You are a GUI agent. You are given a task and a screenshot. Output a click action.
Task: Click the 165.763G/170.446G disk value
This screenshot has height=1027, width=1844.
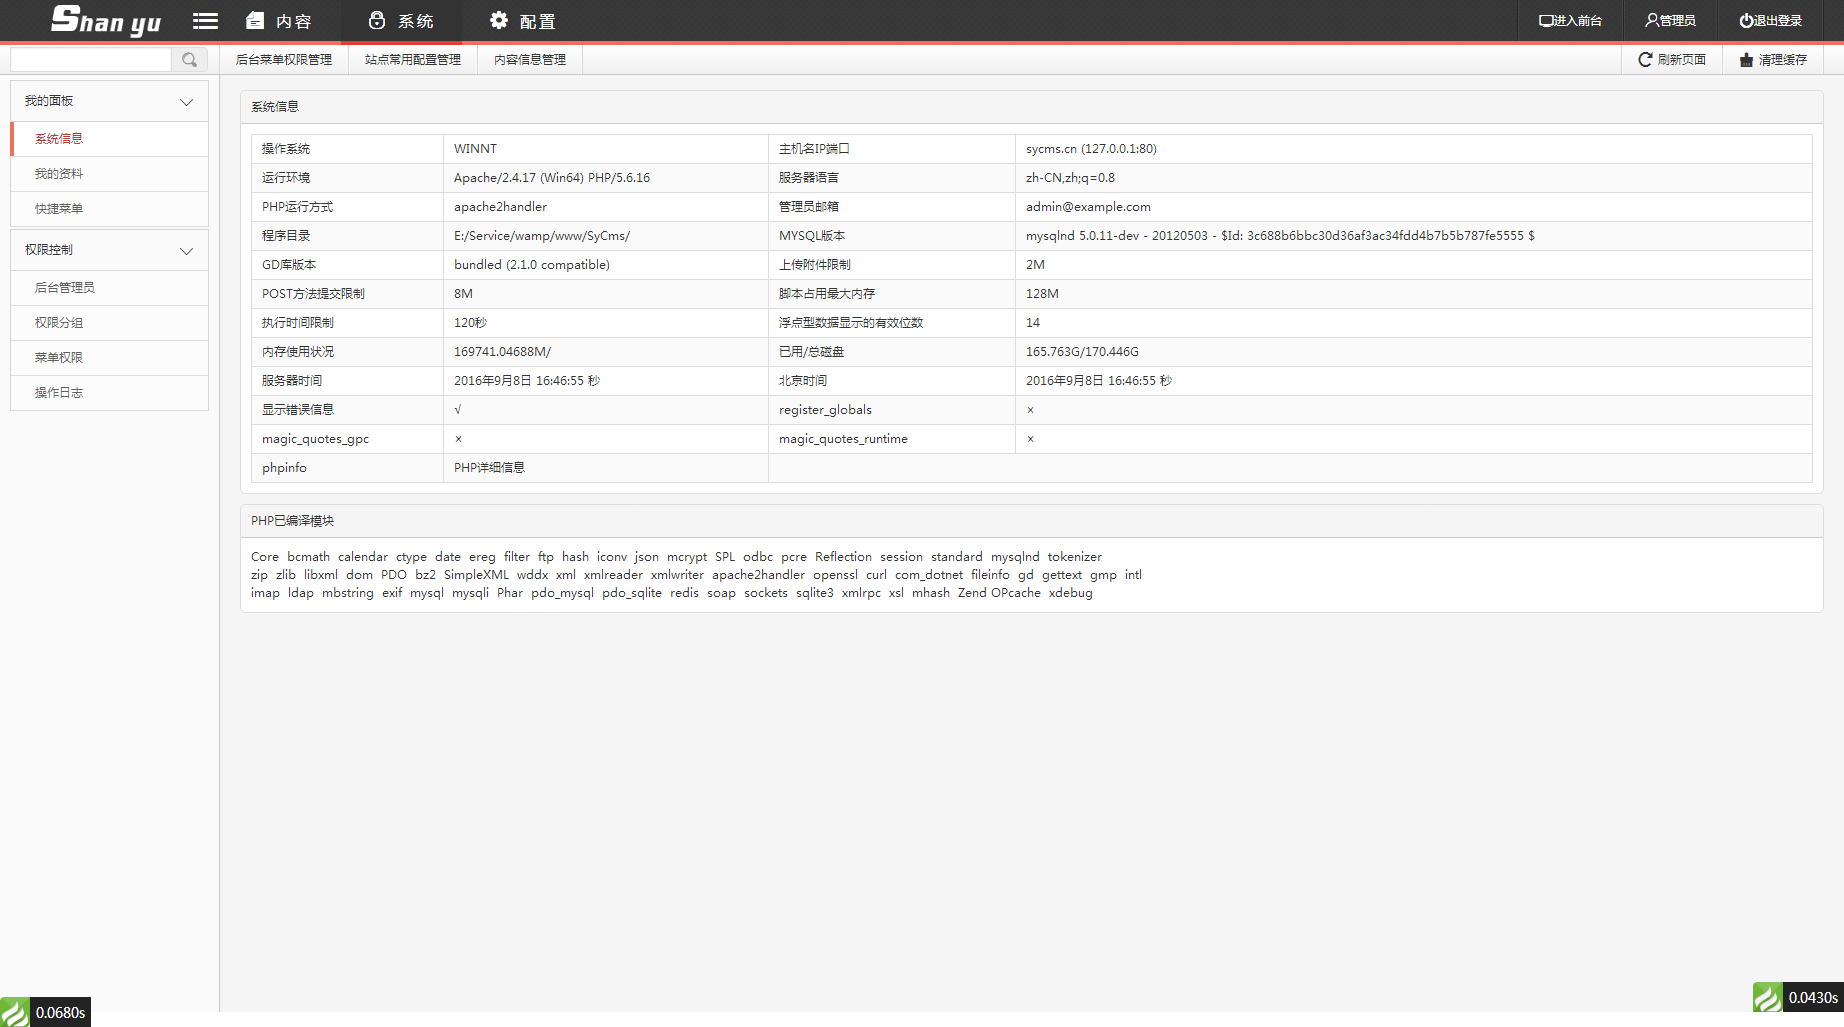[x=1082, y=352]
